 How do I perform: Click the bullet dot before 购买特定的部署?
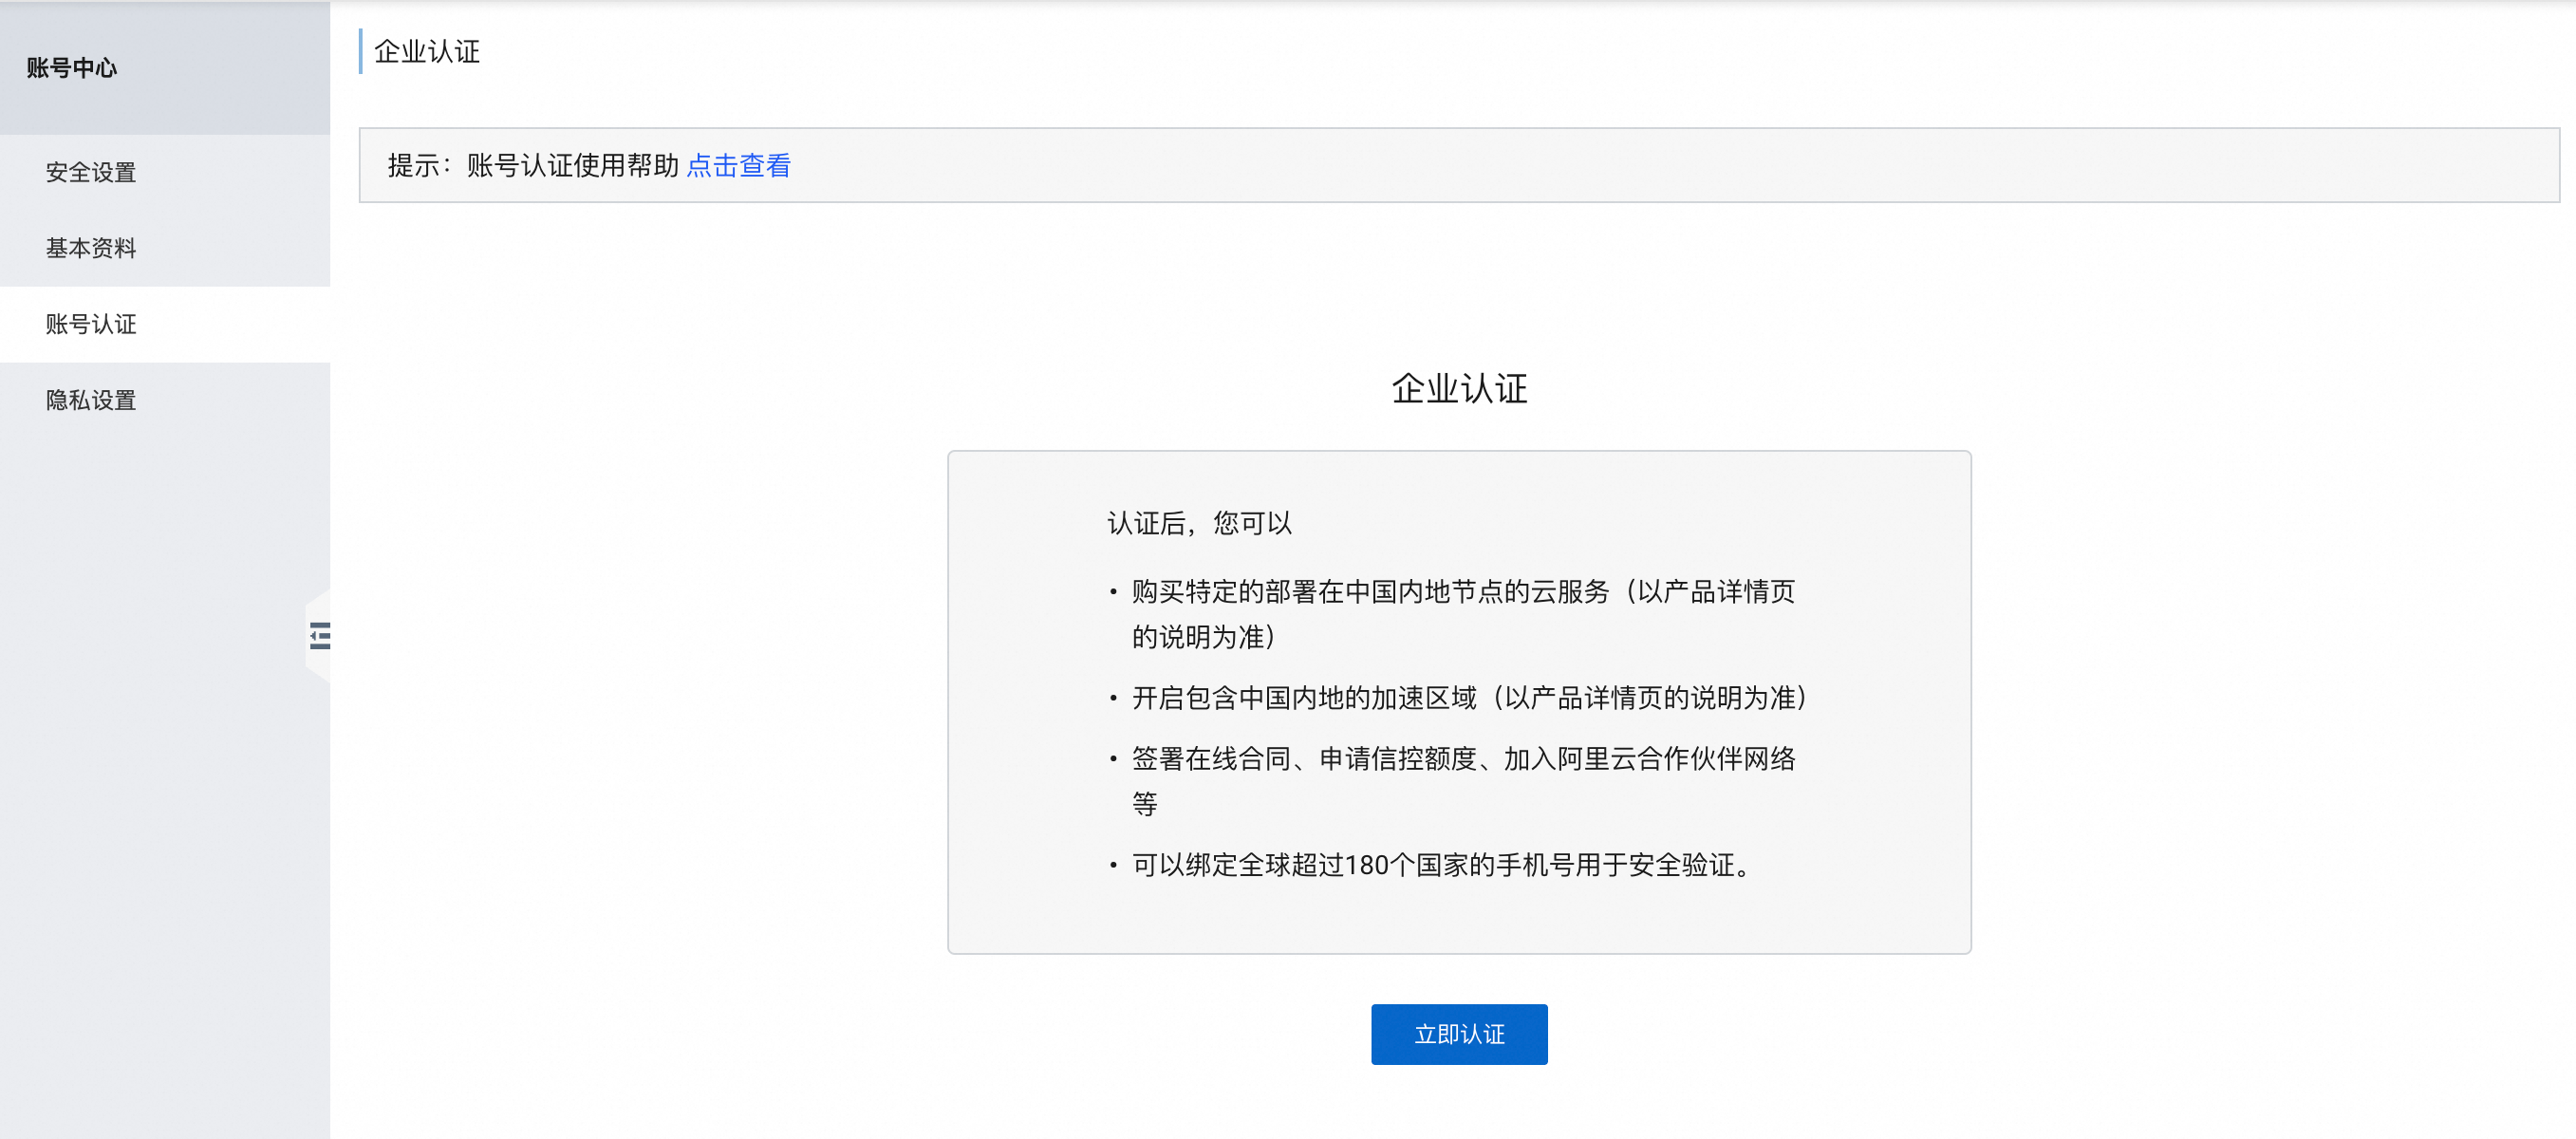[x=1113, y=593]
